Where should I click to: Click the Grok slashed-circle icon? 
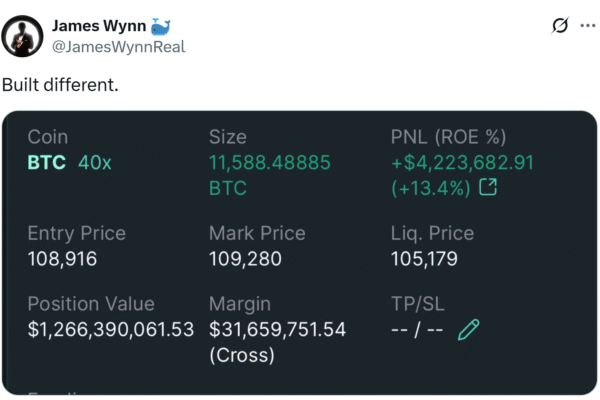(x=560, y=26)
